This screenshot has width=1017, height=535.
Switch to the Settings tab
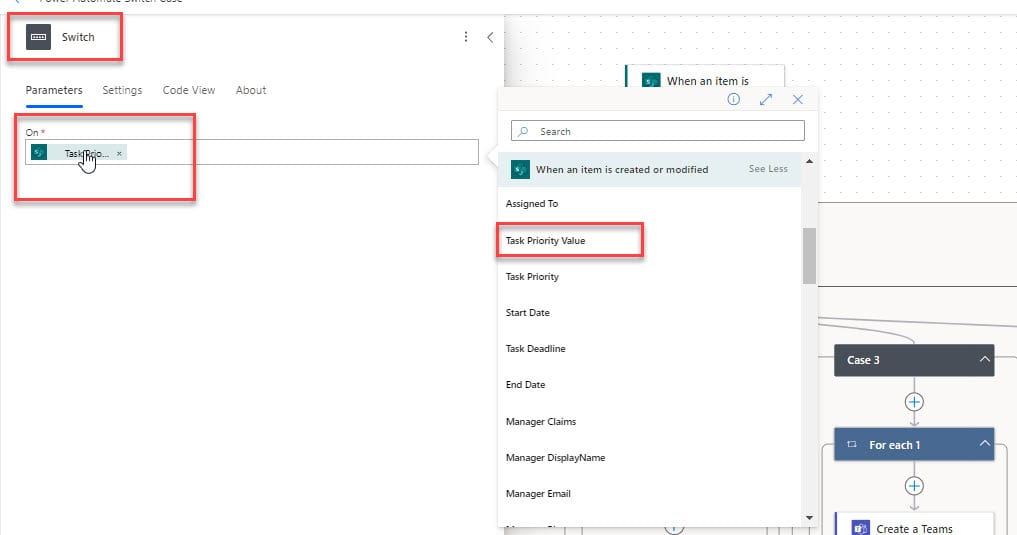122,90
